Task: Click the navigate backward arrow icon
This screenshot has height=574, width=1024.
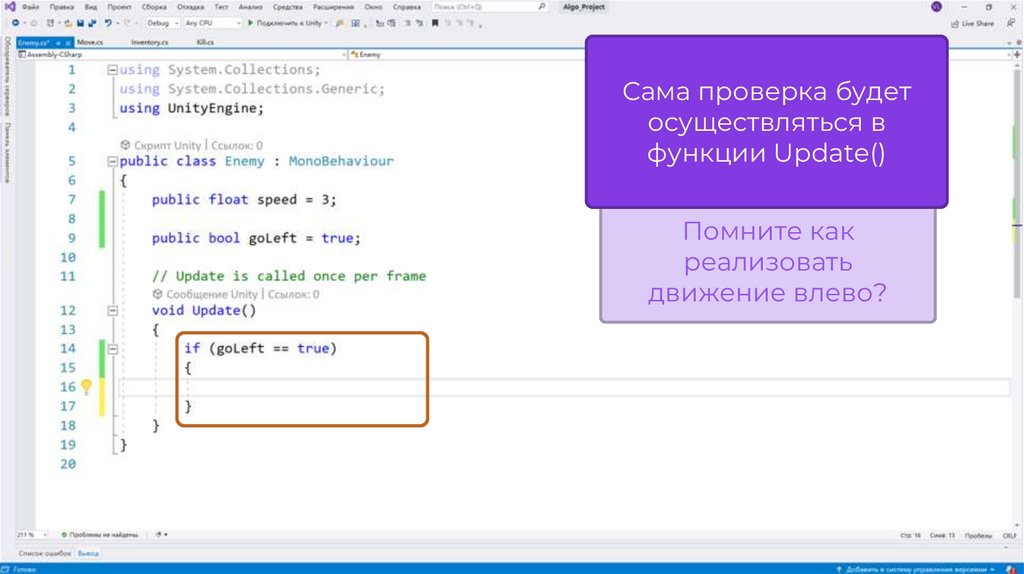Action: point(15,23)
